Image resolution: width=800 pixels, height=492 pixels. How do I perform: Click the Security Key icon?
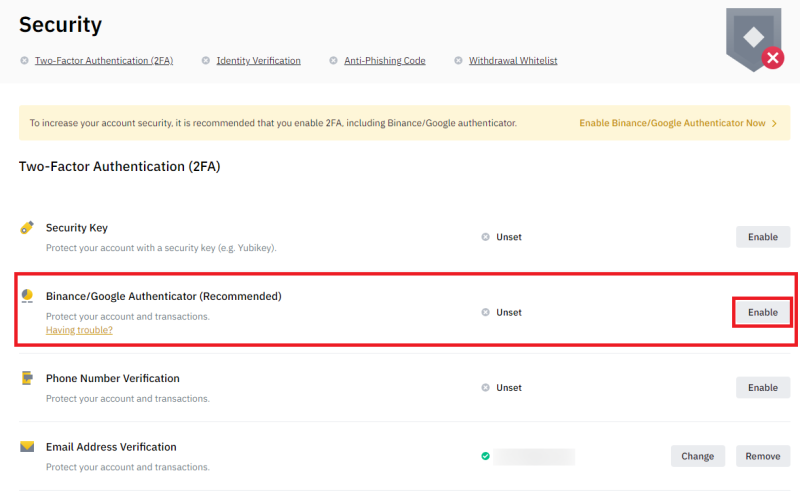[x=27, y=228]
